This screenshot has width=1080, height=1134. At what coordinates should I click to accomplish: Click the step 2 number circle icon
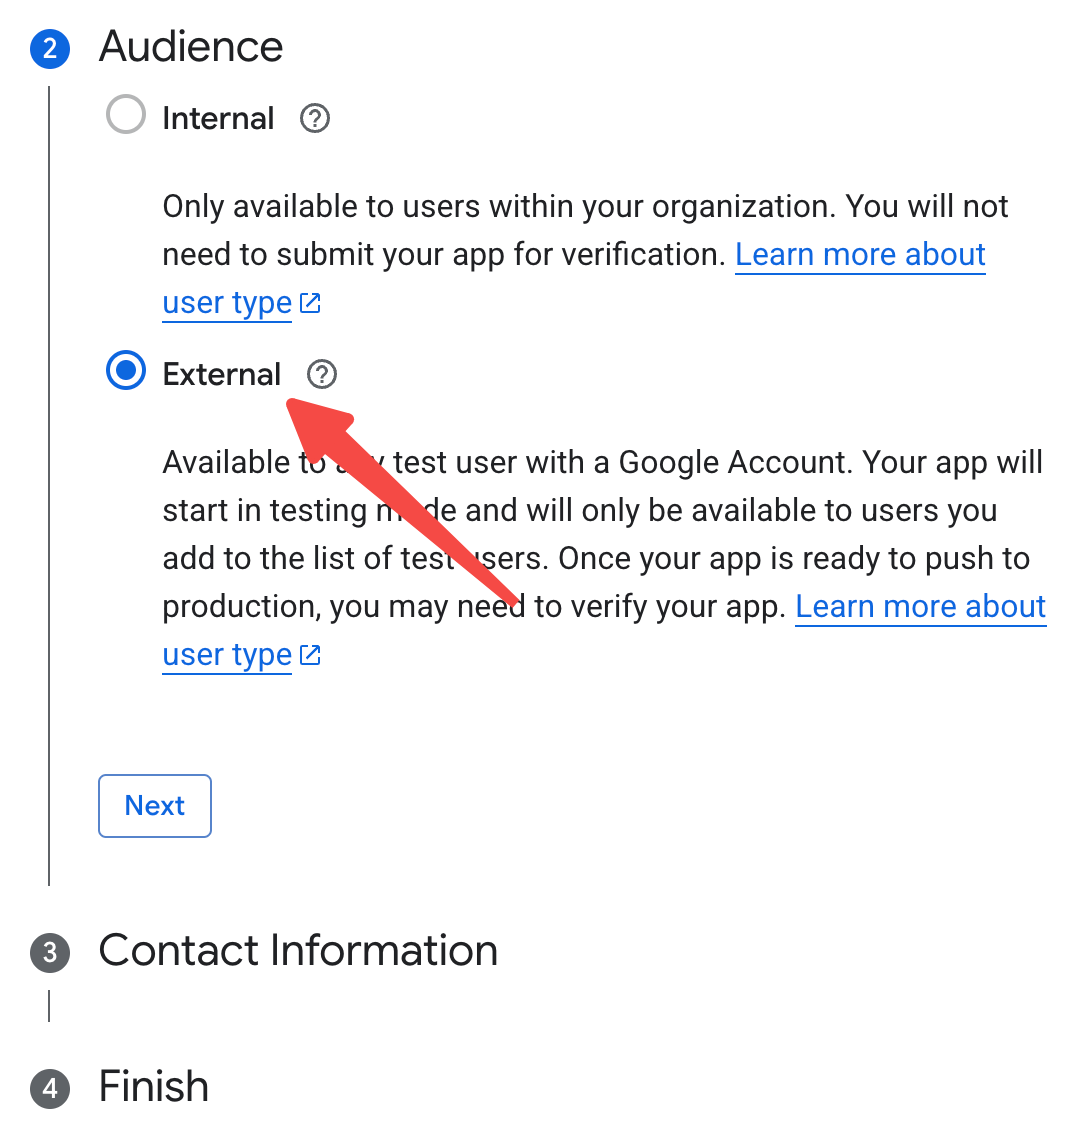(50, 49)
